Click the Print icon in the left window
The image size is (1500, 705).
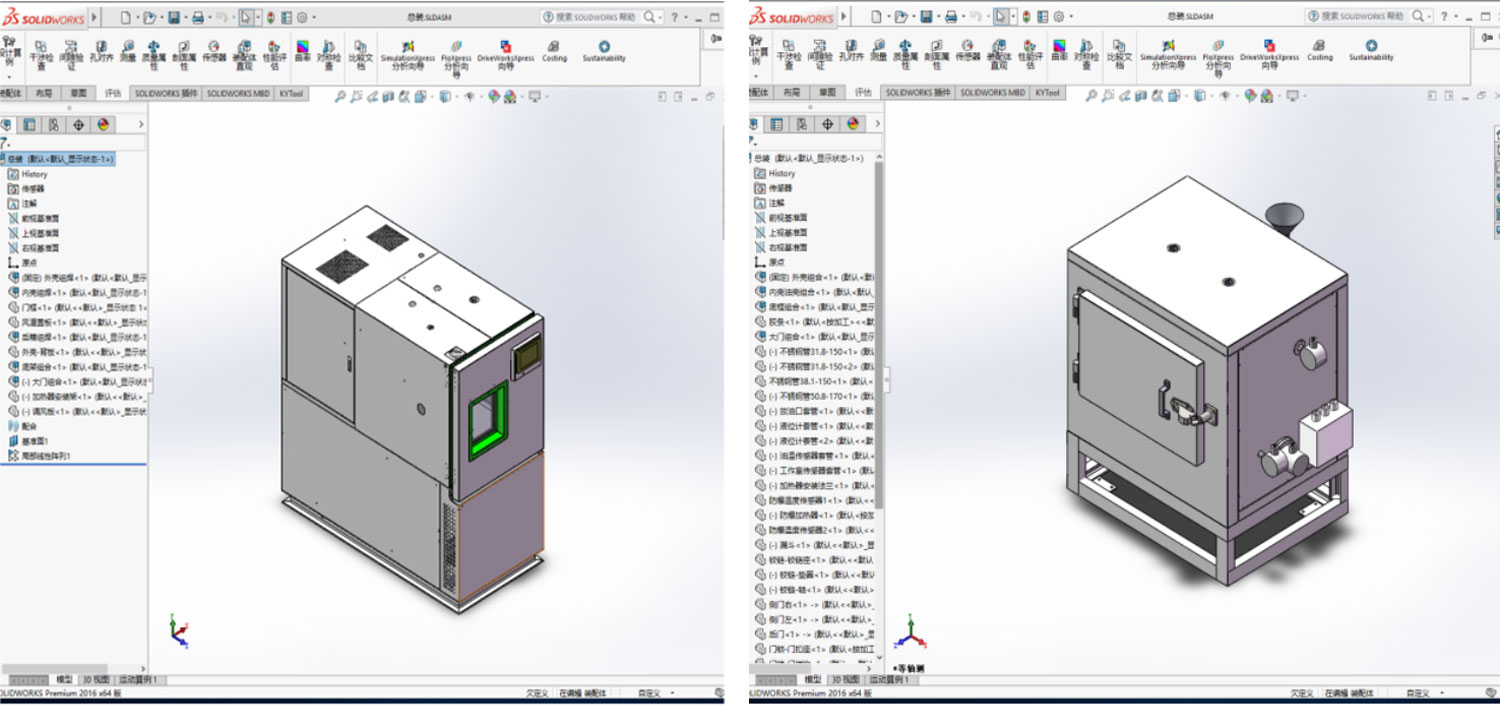198,17
